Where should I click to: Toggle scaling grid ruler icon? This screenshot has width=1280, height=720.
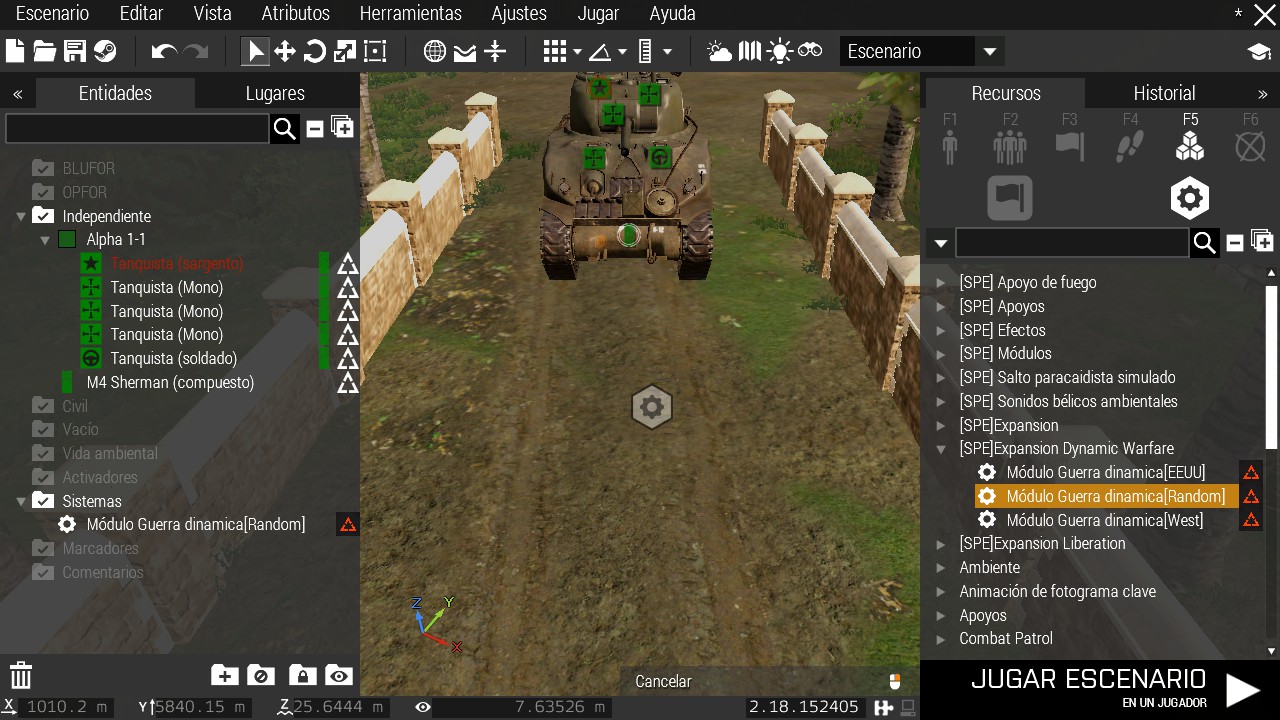pos(645,51)
